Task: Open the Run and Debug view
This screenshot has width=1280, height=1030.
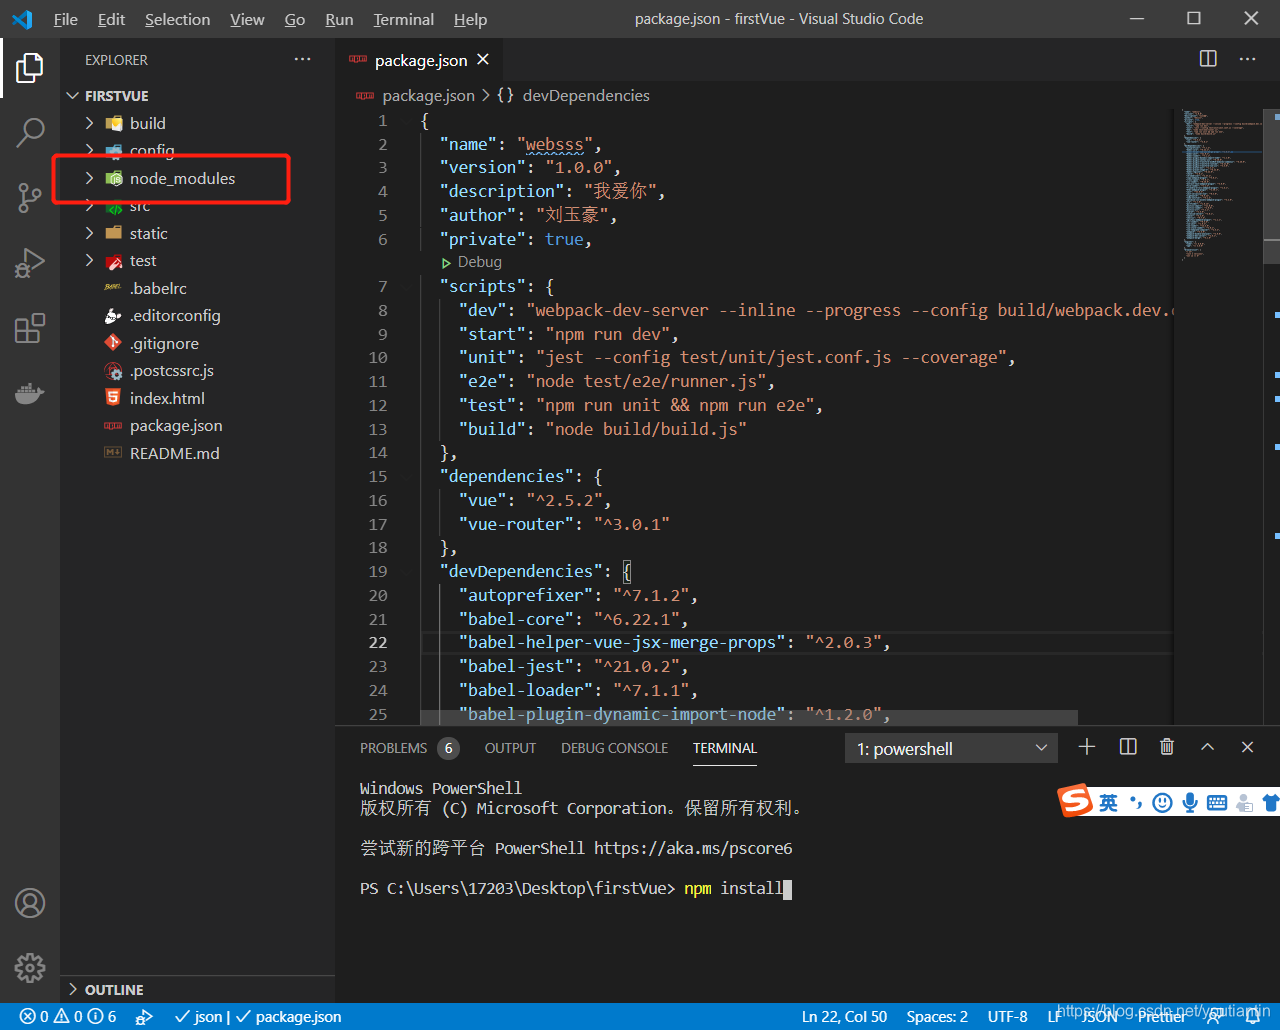Action: click(x=30, y=263)
